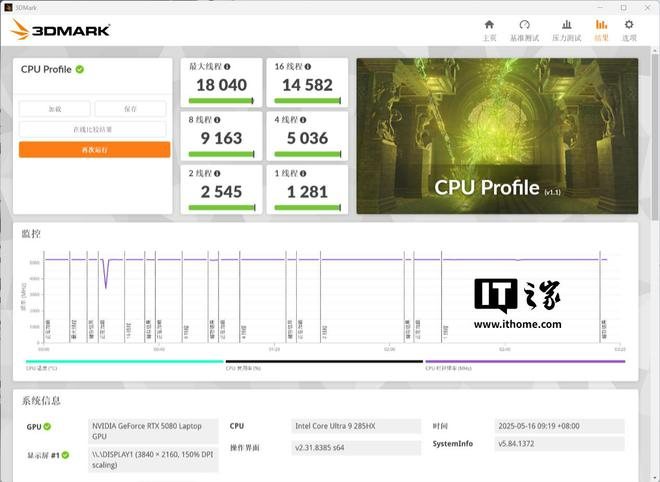Open the Options gear icon
Image resolution: width=660 pixels, height=482 pixels.
tap(629, 25)
